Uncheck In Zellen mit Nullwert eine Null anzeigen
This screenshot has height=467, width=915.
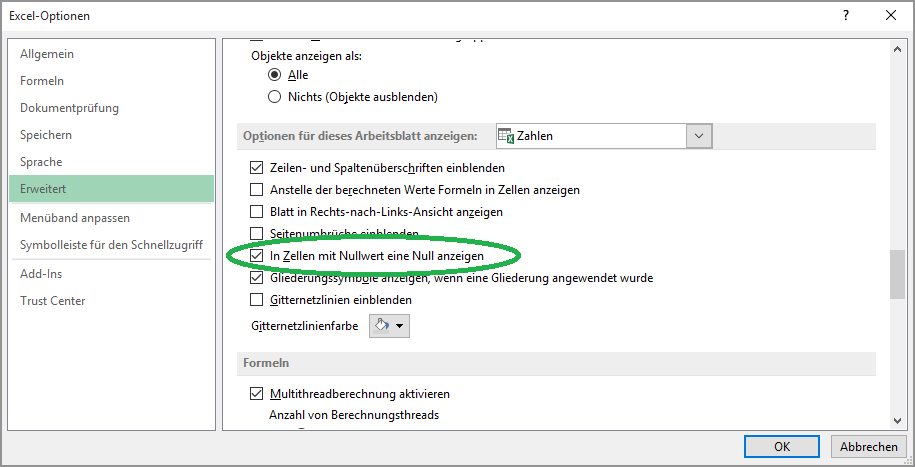(x=256, y=256)
